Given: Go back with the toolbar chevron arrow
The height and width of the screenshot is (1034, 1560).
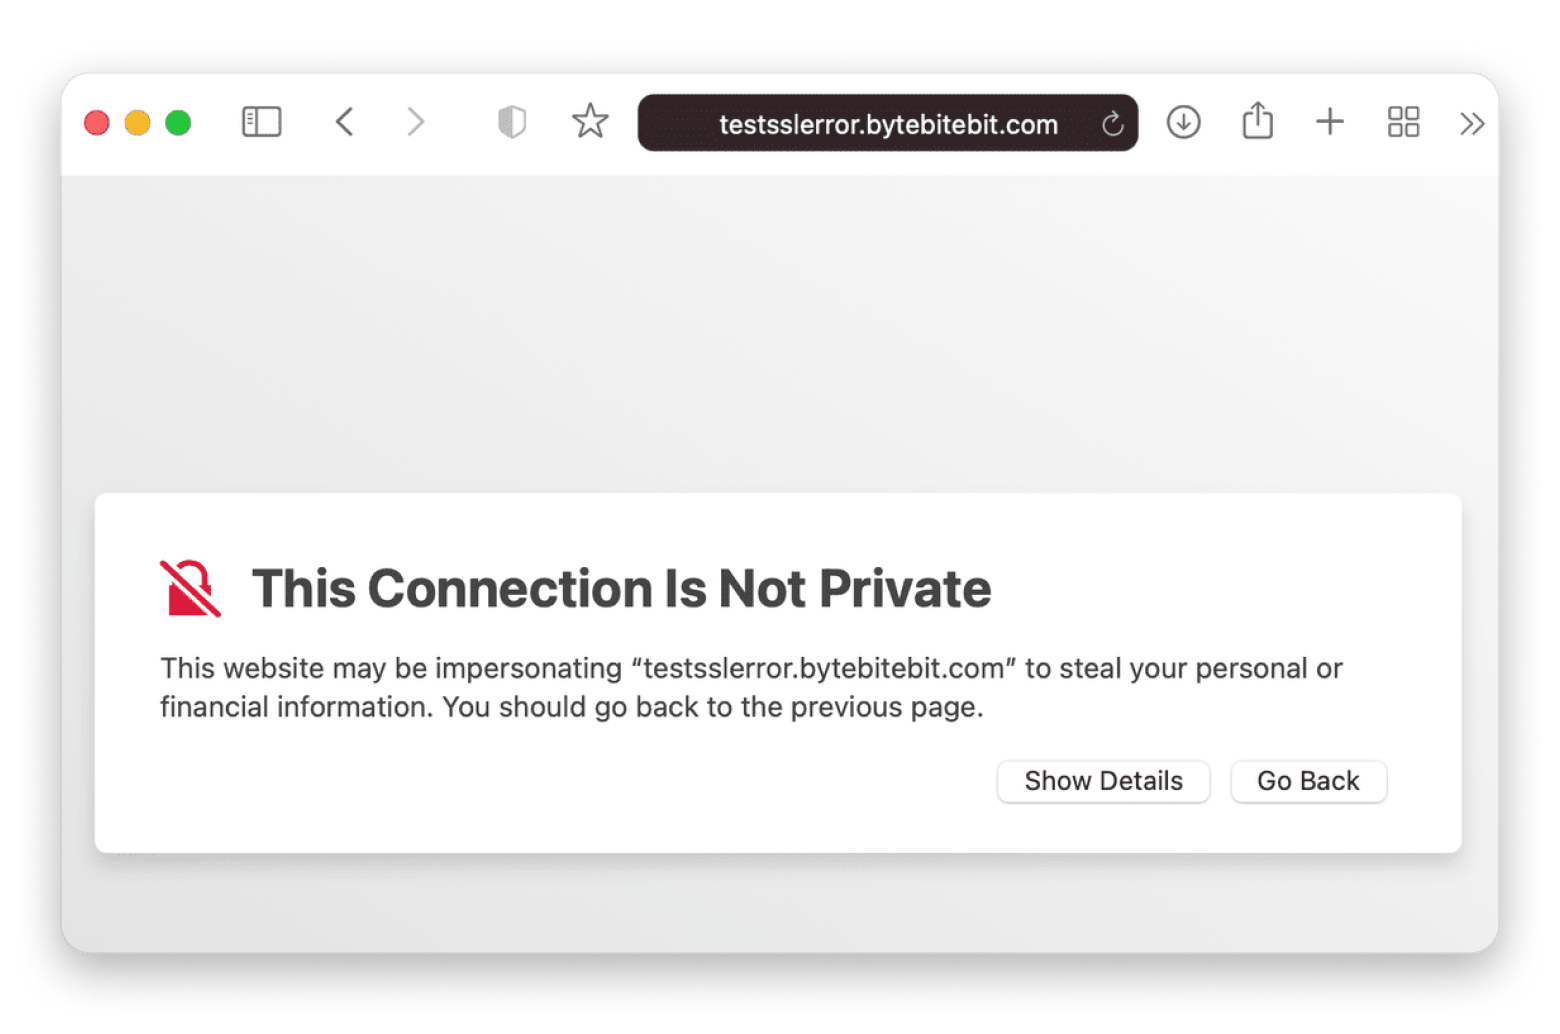Looking at the screenshot, I should pyautogui.click(x=345, y=123).
